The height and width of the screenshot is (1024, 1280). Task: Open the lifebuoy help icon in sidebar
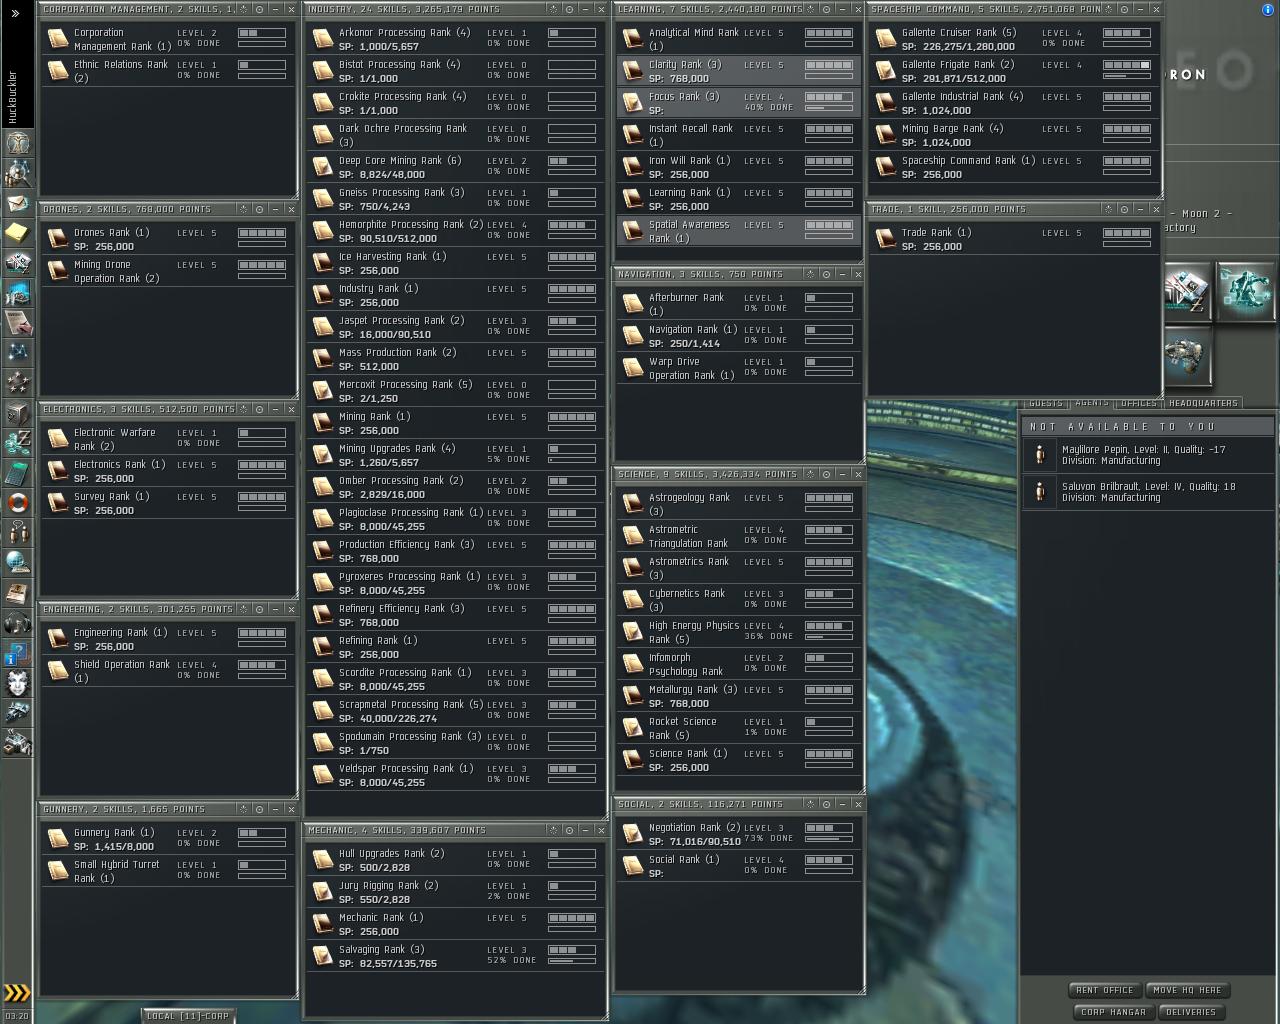(17, 502)
